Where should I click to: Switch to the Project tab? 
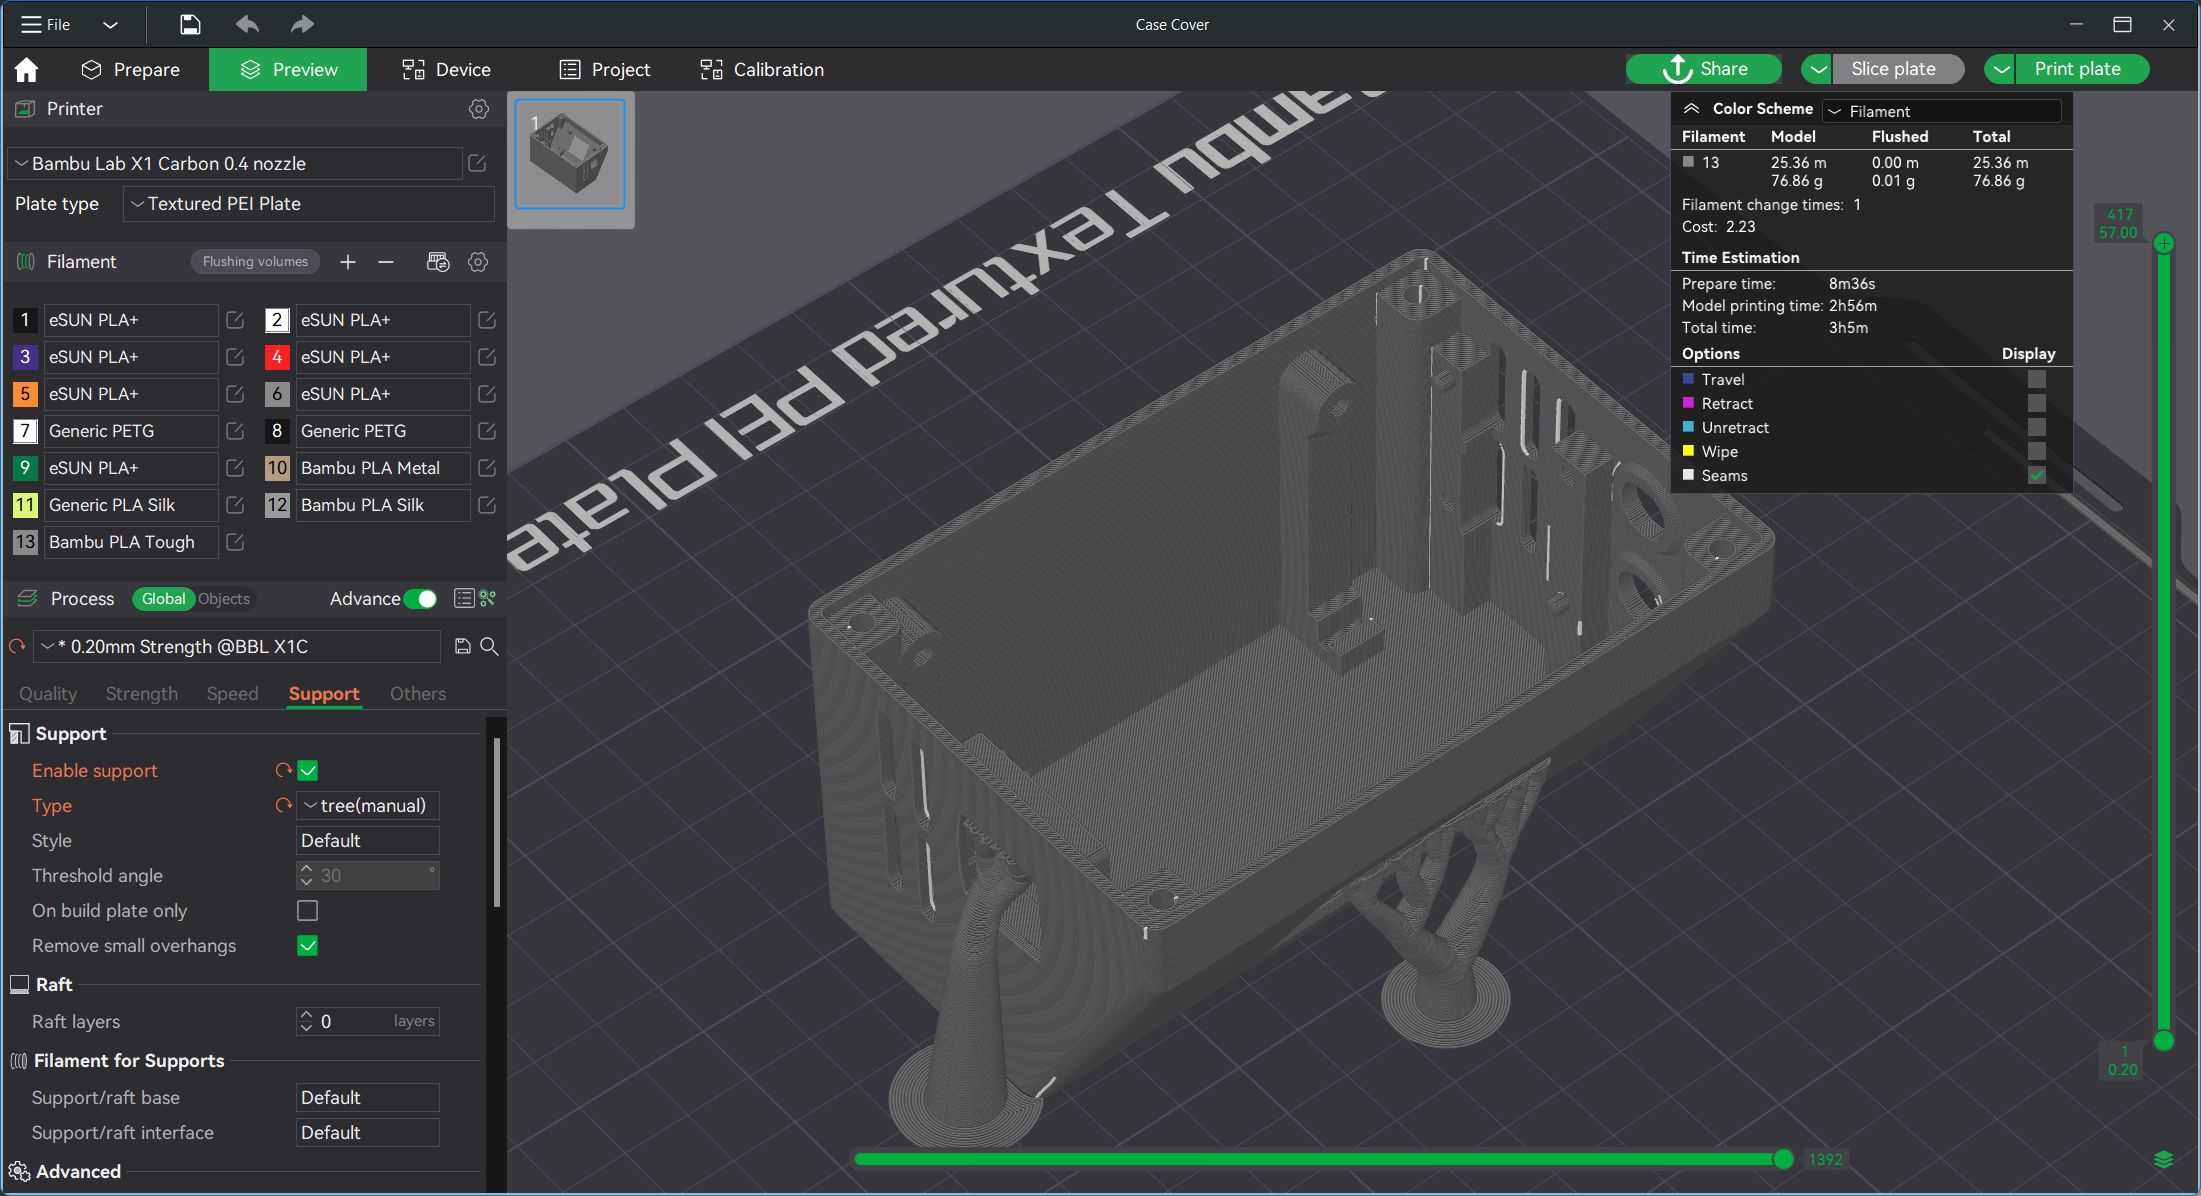coord(605,69)
